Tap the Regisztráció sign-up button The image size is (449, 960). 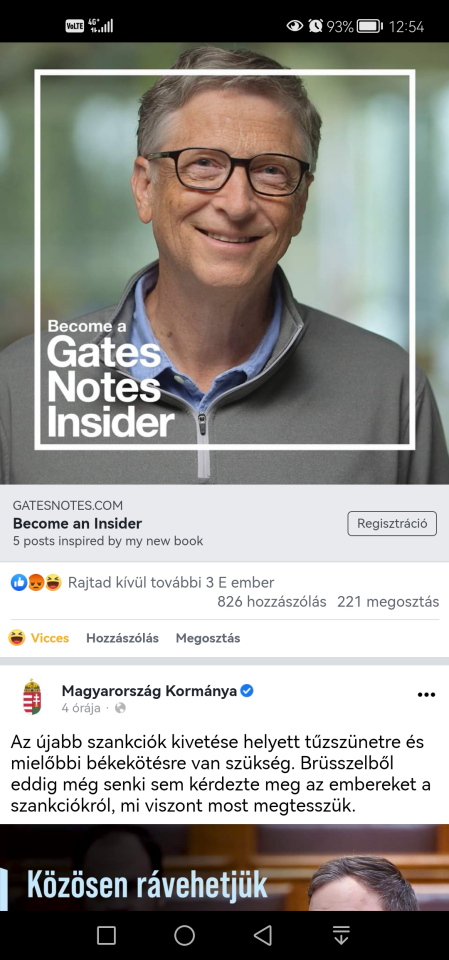click(392, 524)
